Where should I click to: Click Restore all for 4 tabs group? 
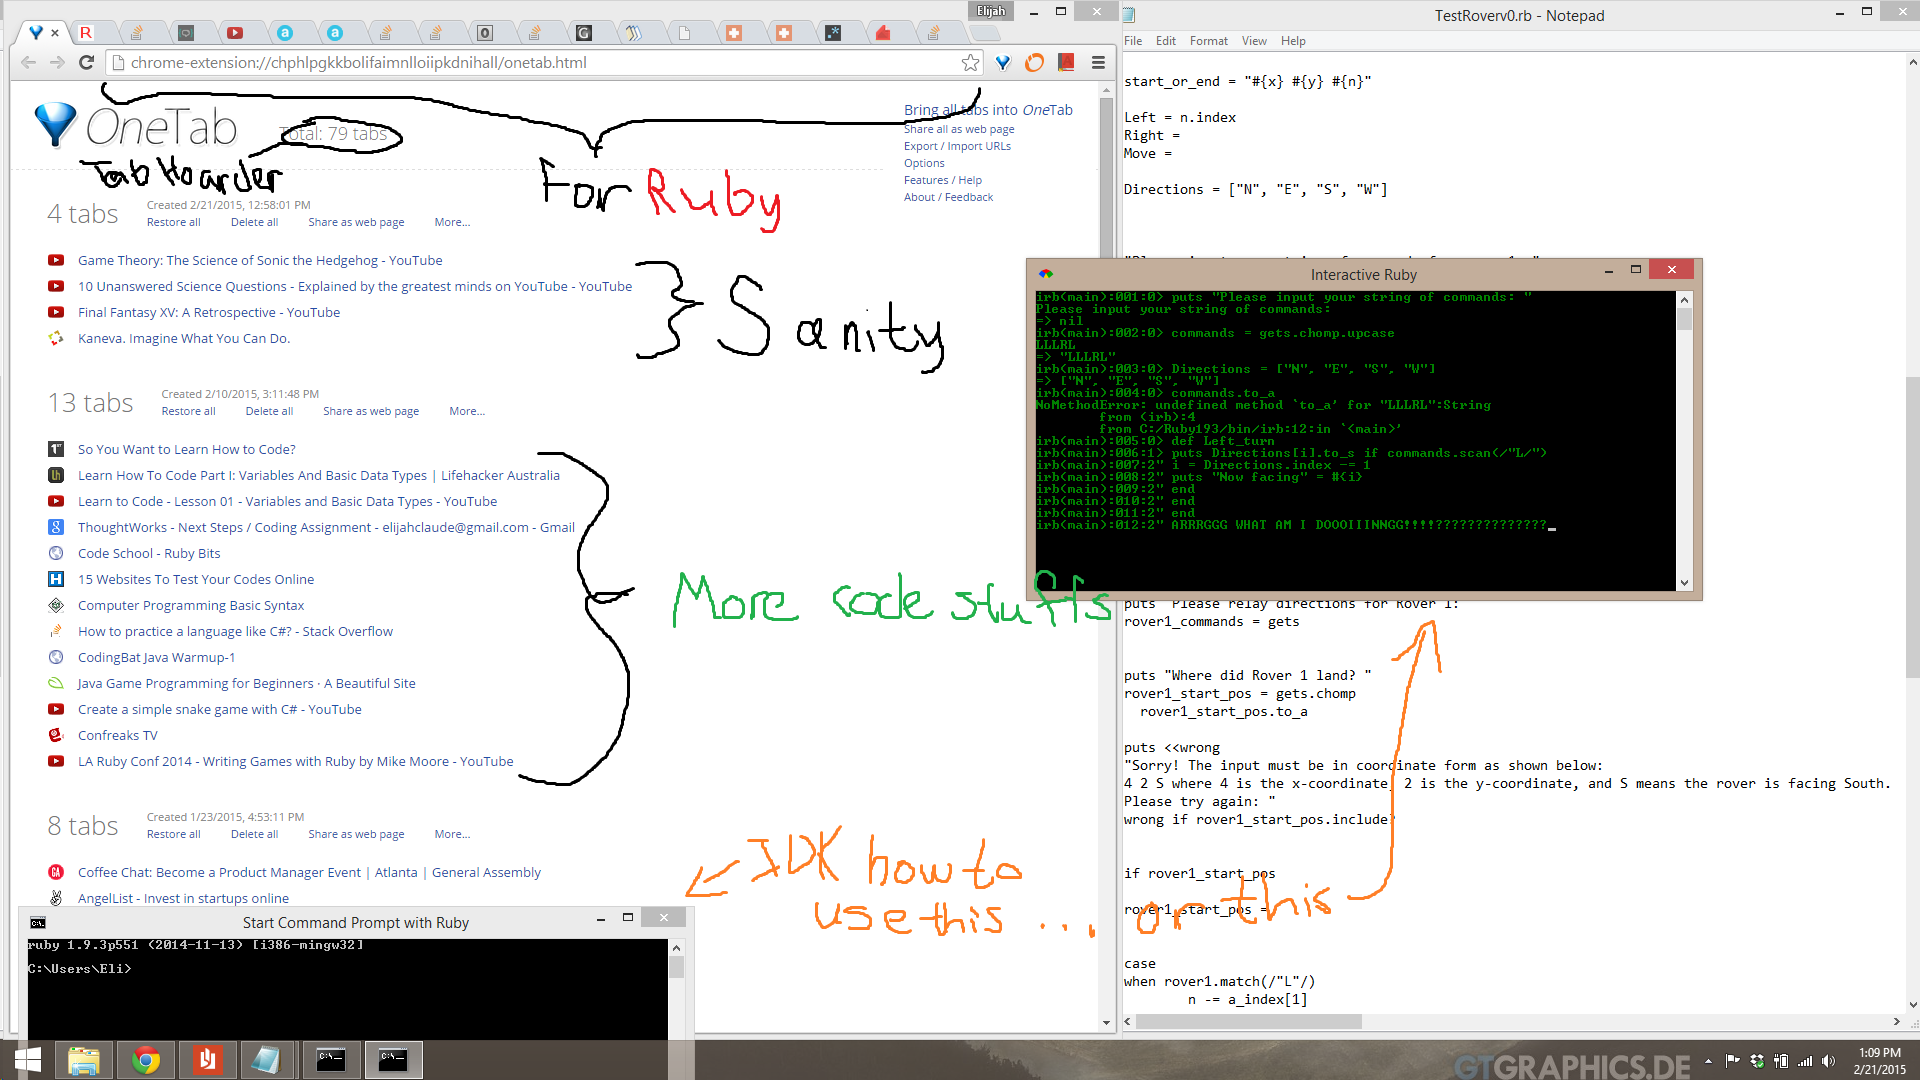pos(173,222)
